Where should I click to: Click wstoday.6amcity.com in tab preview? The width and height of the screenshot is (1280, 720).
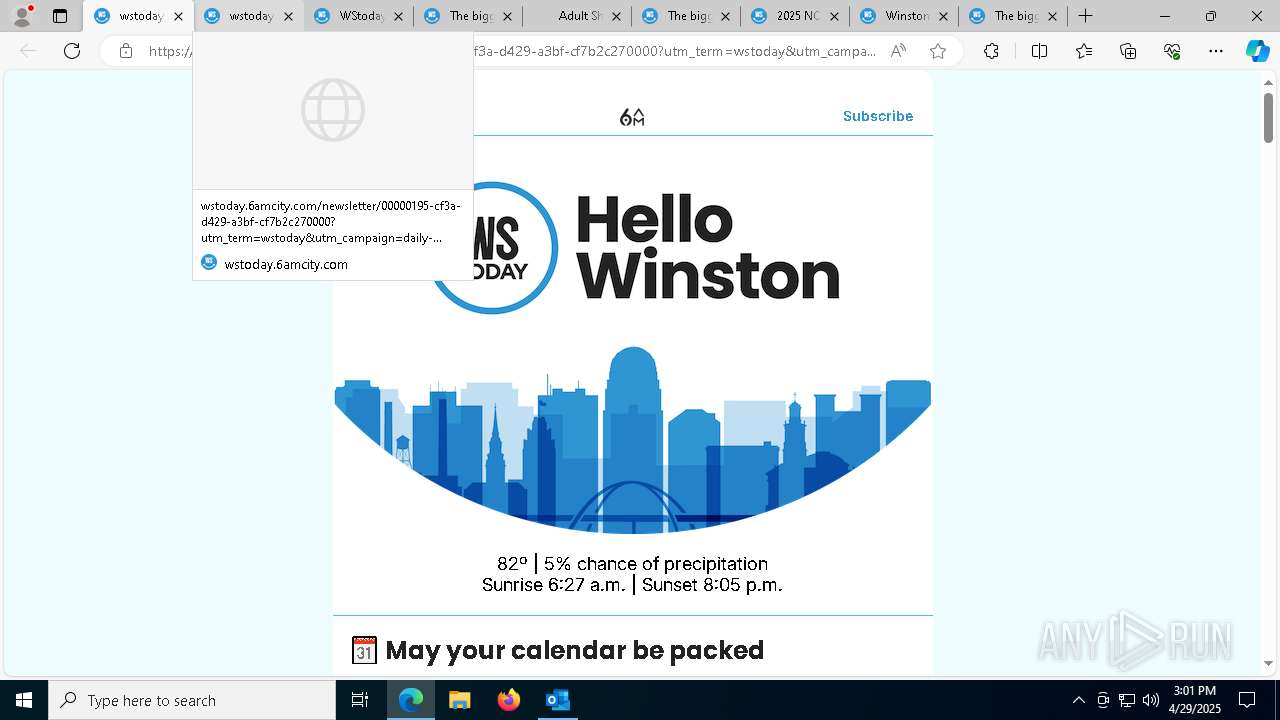[x=286, y=264]
